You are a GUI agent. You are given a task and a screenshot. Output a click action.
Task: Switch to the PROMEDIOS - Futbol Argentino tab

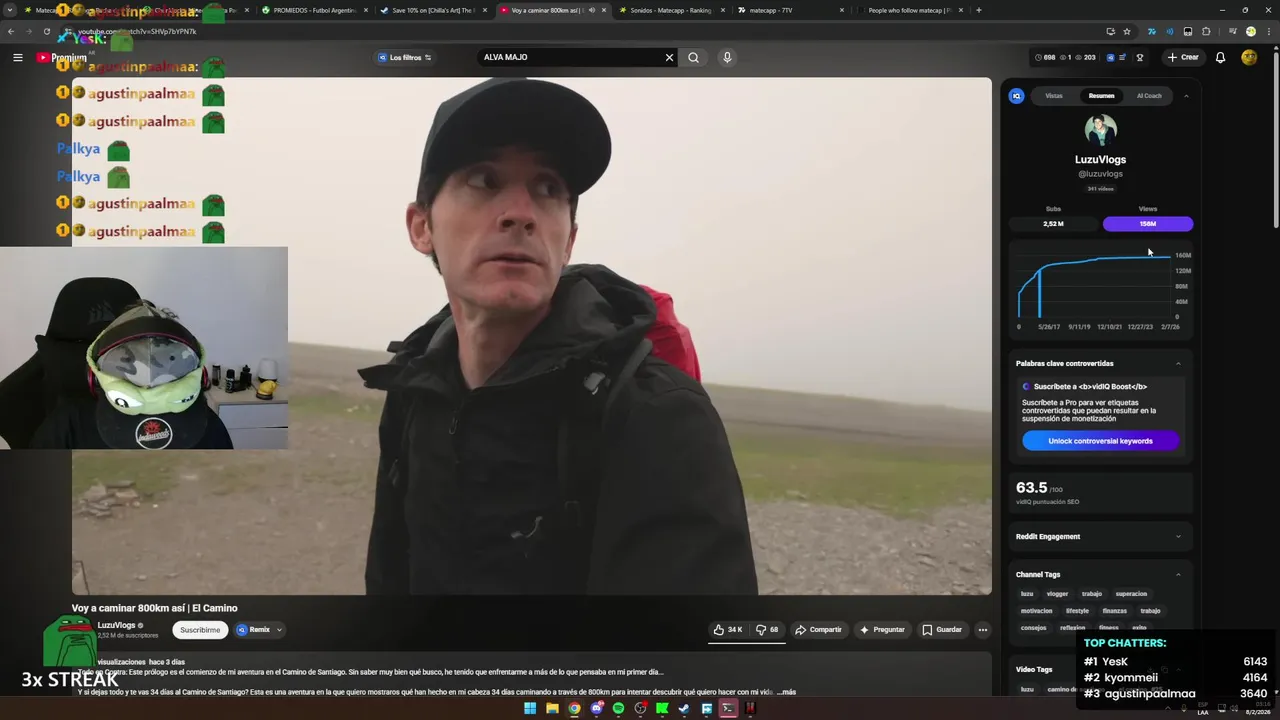[314, 10]
